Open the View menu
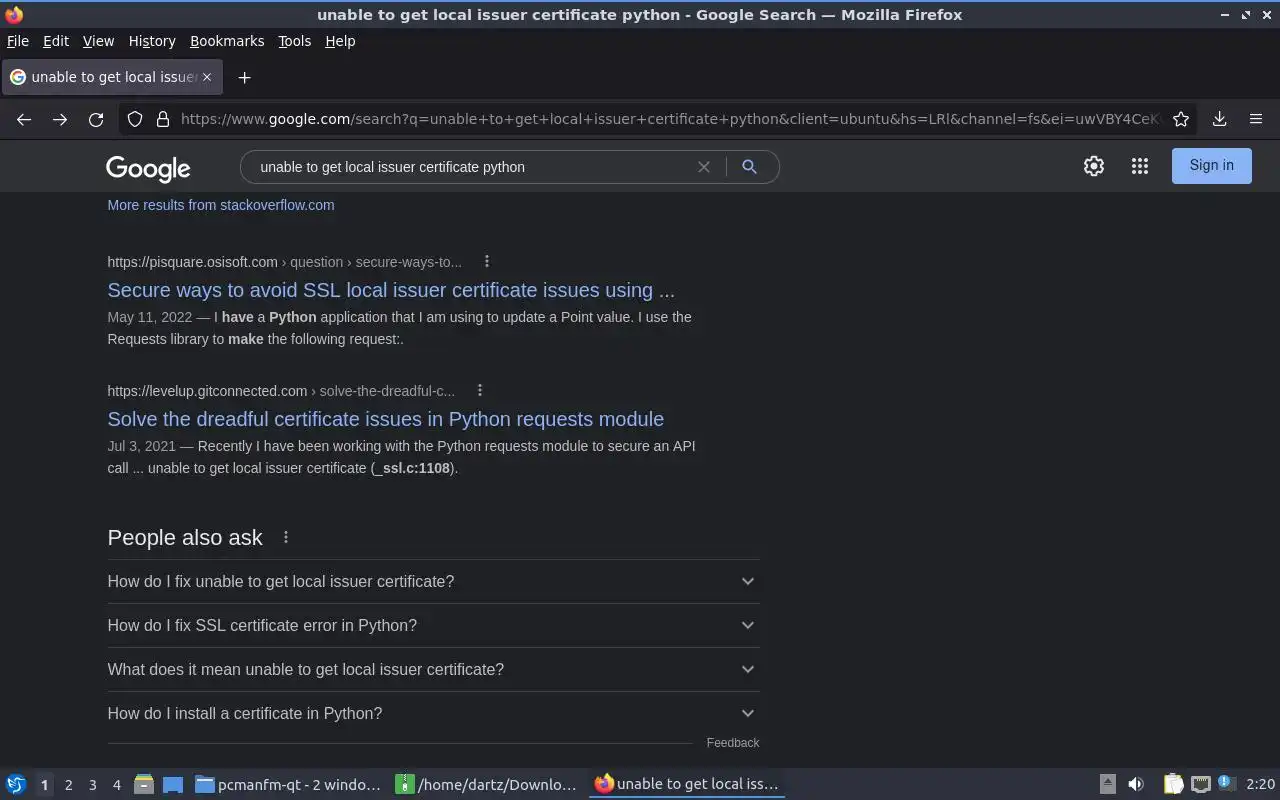This screenshot has width=1280, height=800. 98,41
